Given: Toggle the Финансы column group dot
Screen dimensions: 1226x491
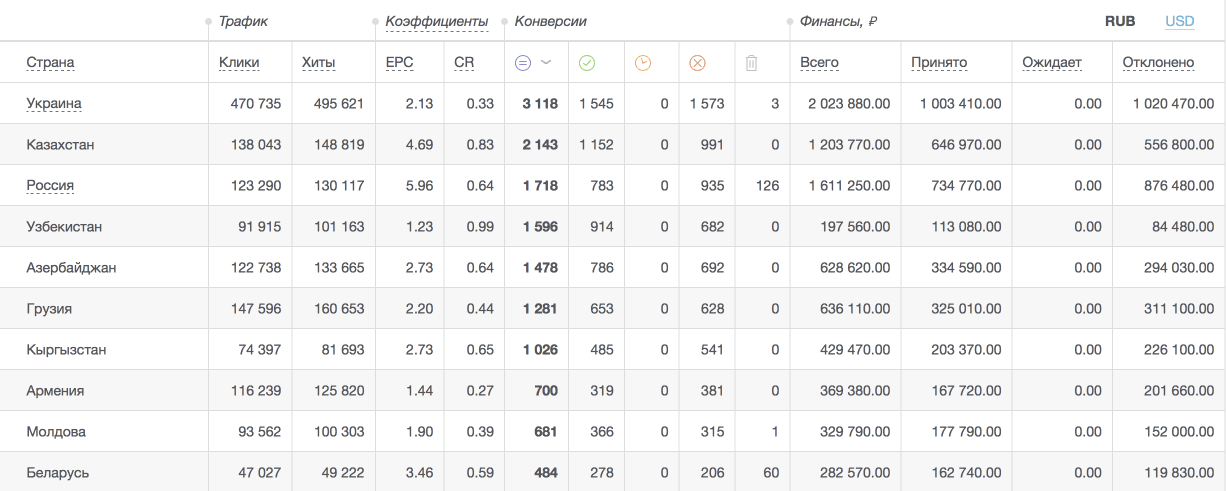Looking at the screenshot, I should point(790,22).
